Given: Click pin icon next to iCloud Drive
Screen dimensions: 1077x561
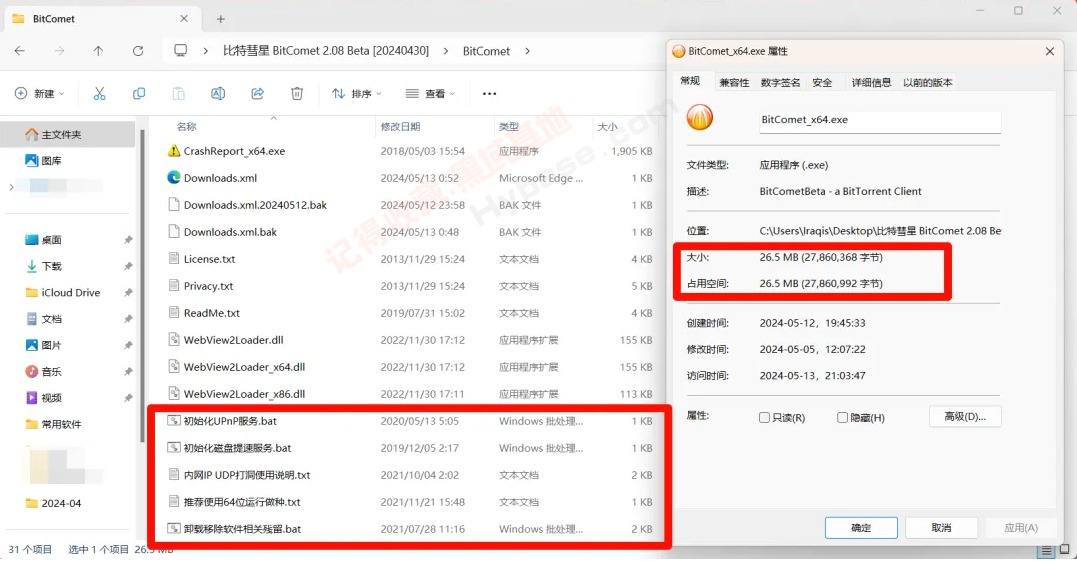Looking at the screenshot, I should pyautogui.click(x=128, y=293).
